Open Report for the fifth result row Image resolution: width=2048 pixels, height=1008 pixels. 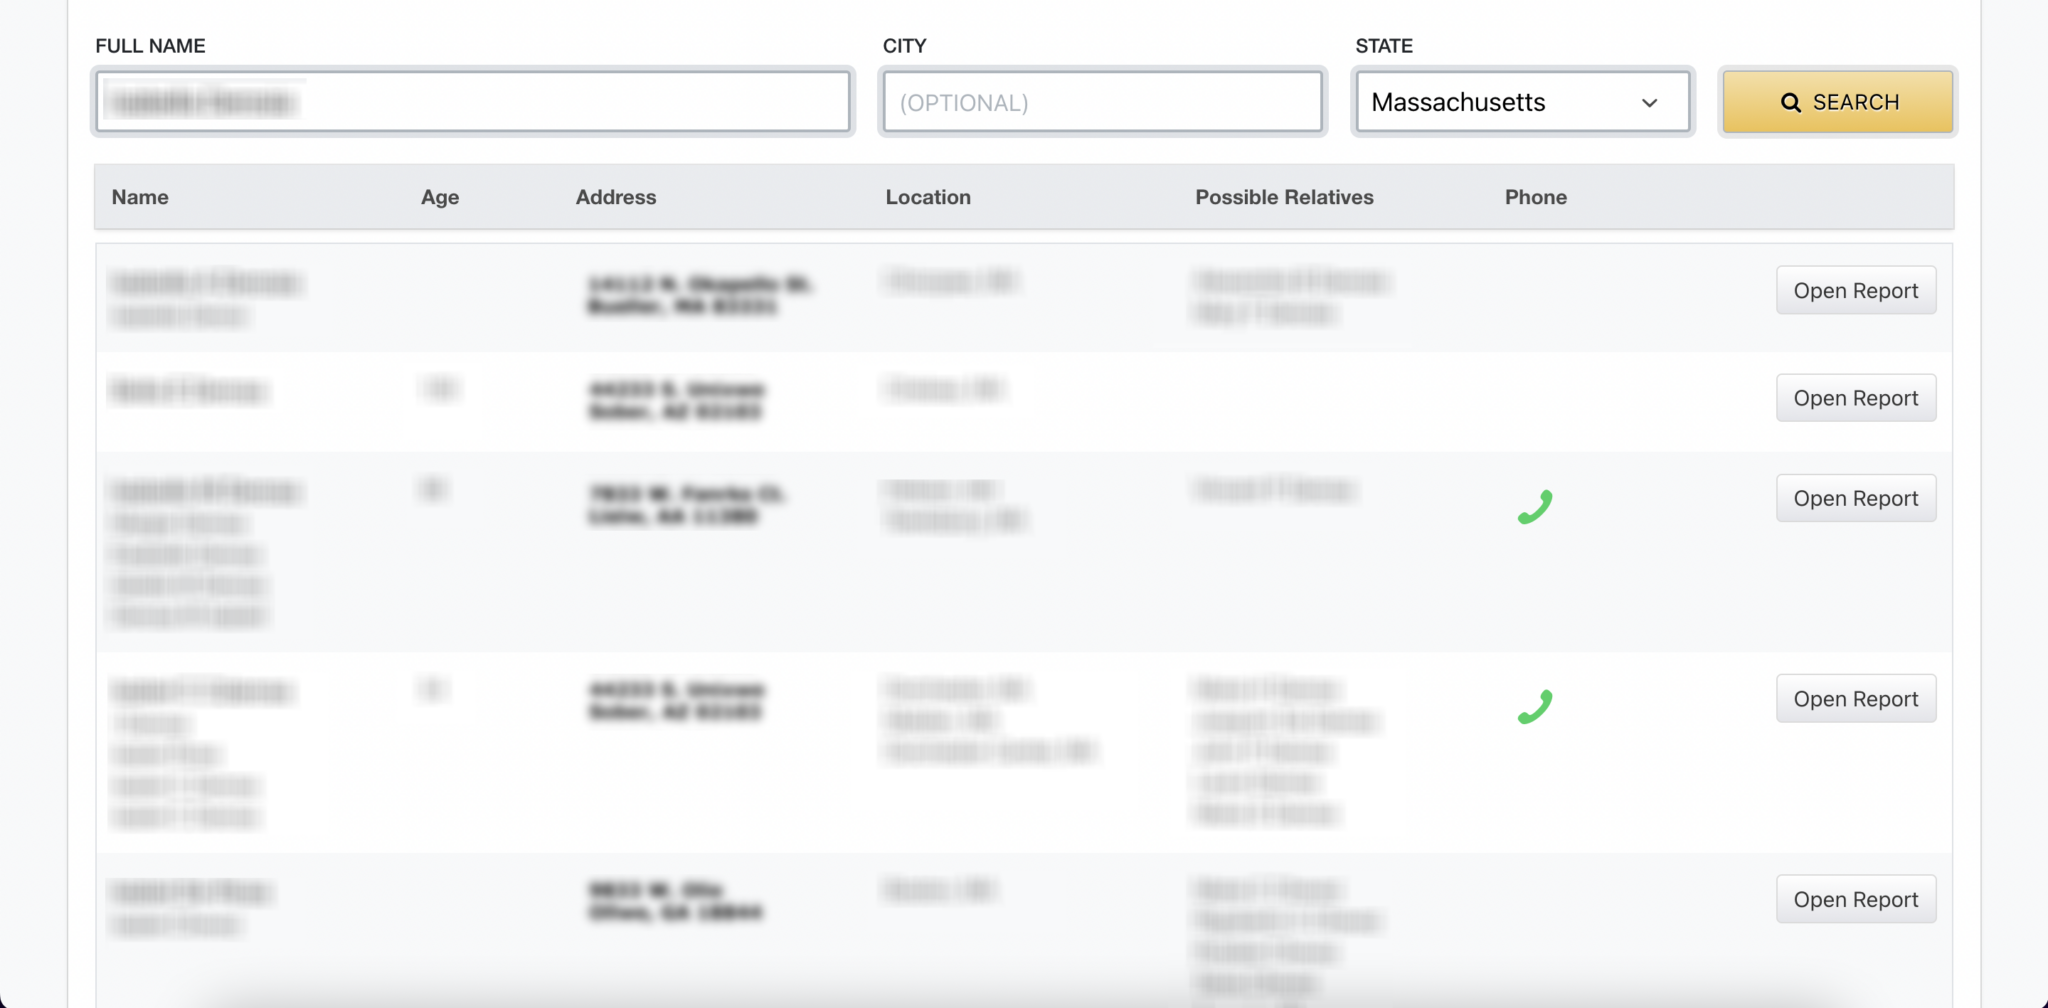(1855, 900)
